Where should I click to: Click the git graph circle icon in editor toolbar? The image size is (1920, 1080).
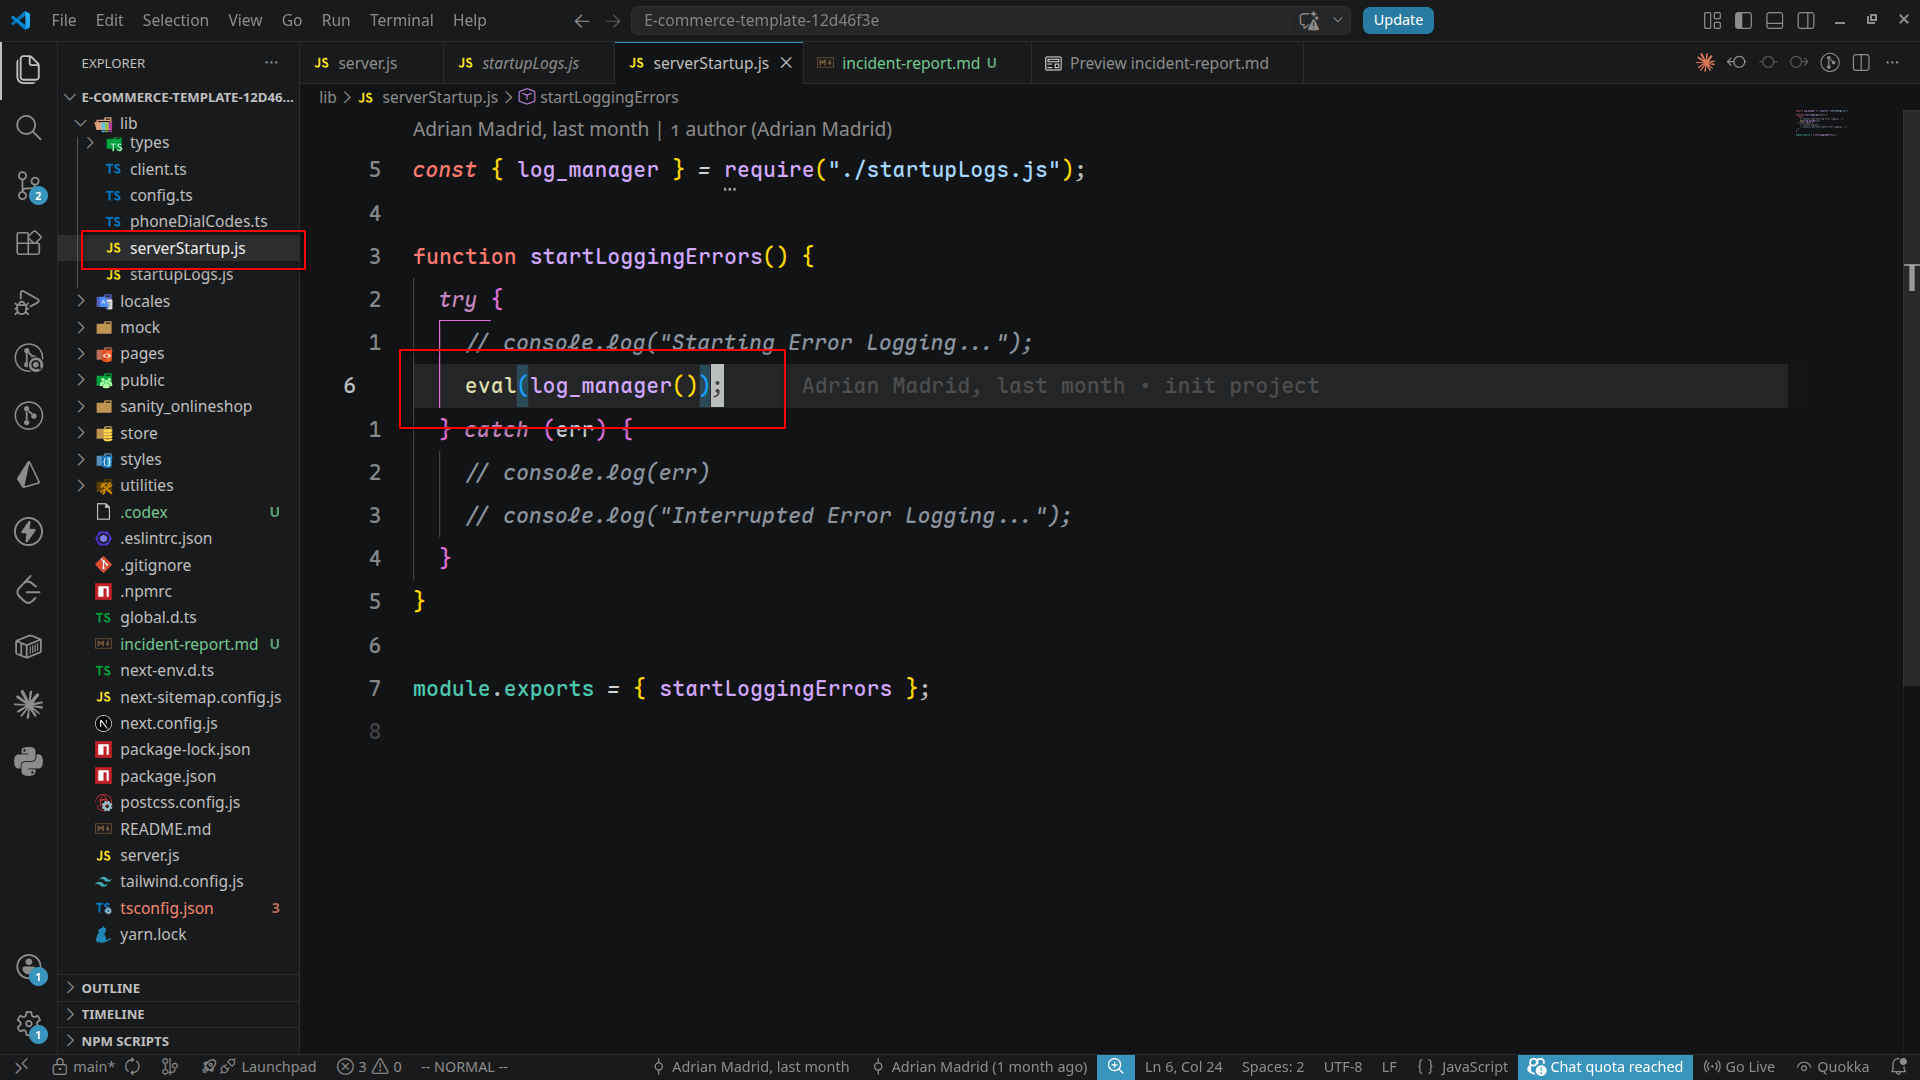click(1830, 63)
